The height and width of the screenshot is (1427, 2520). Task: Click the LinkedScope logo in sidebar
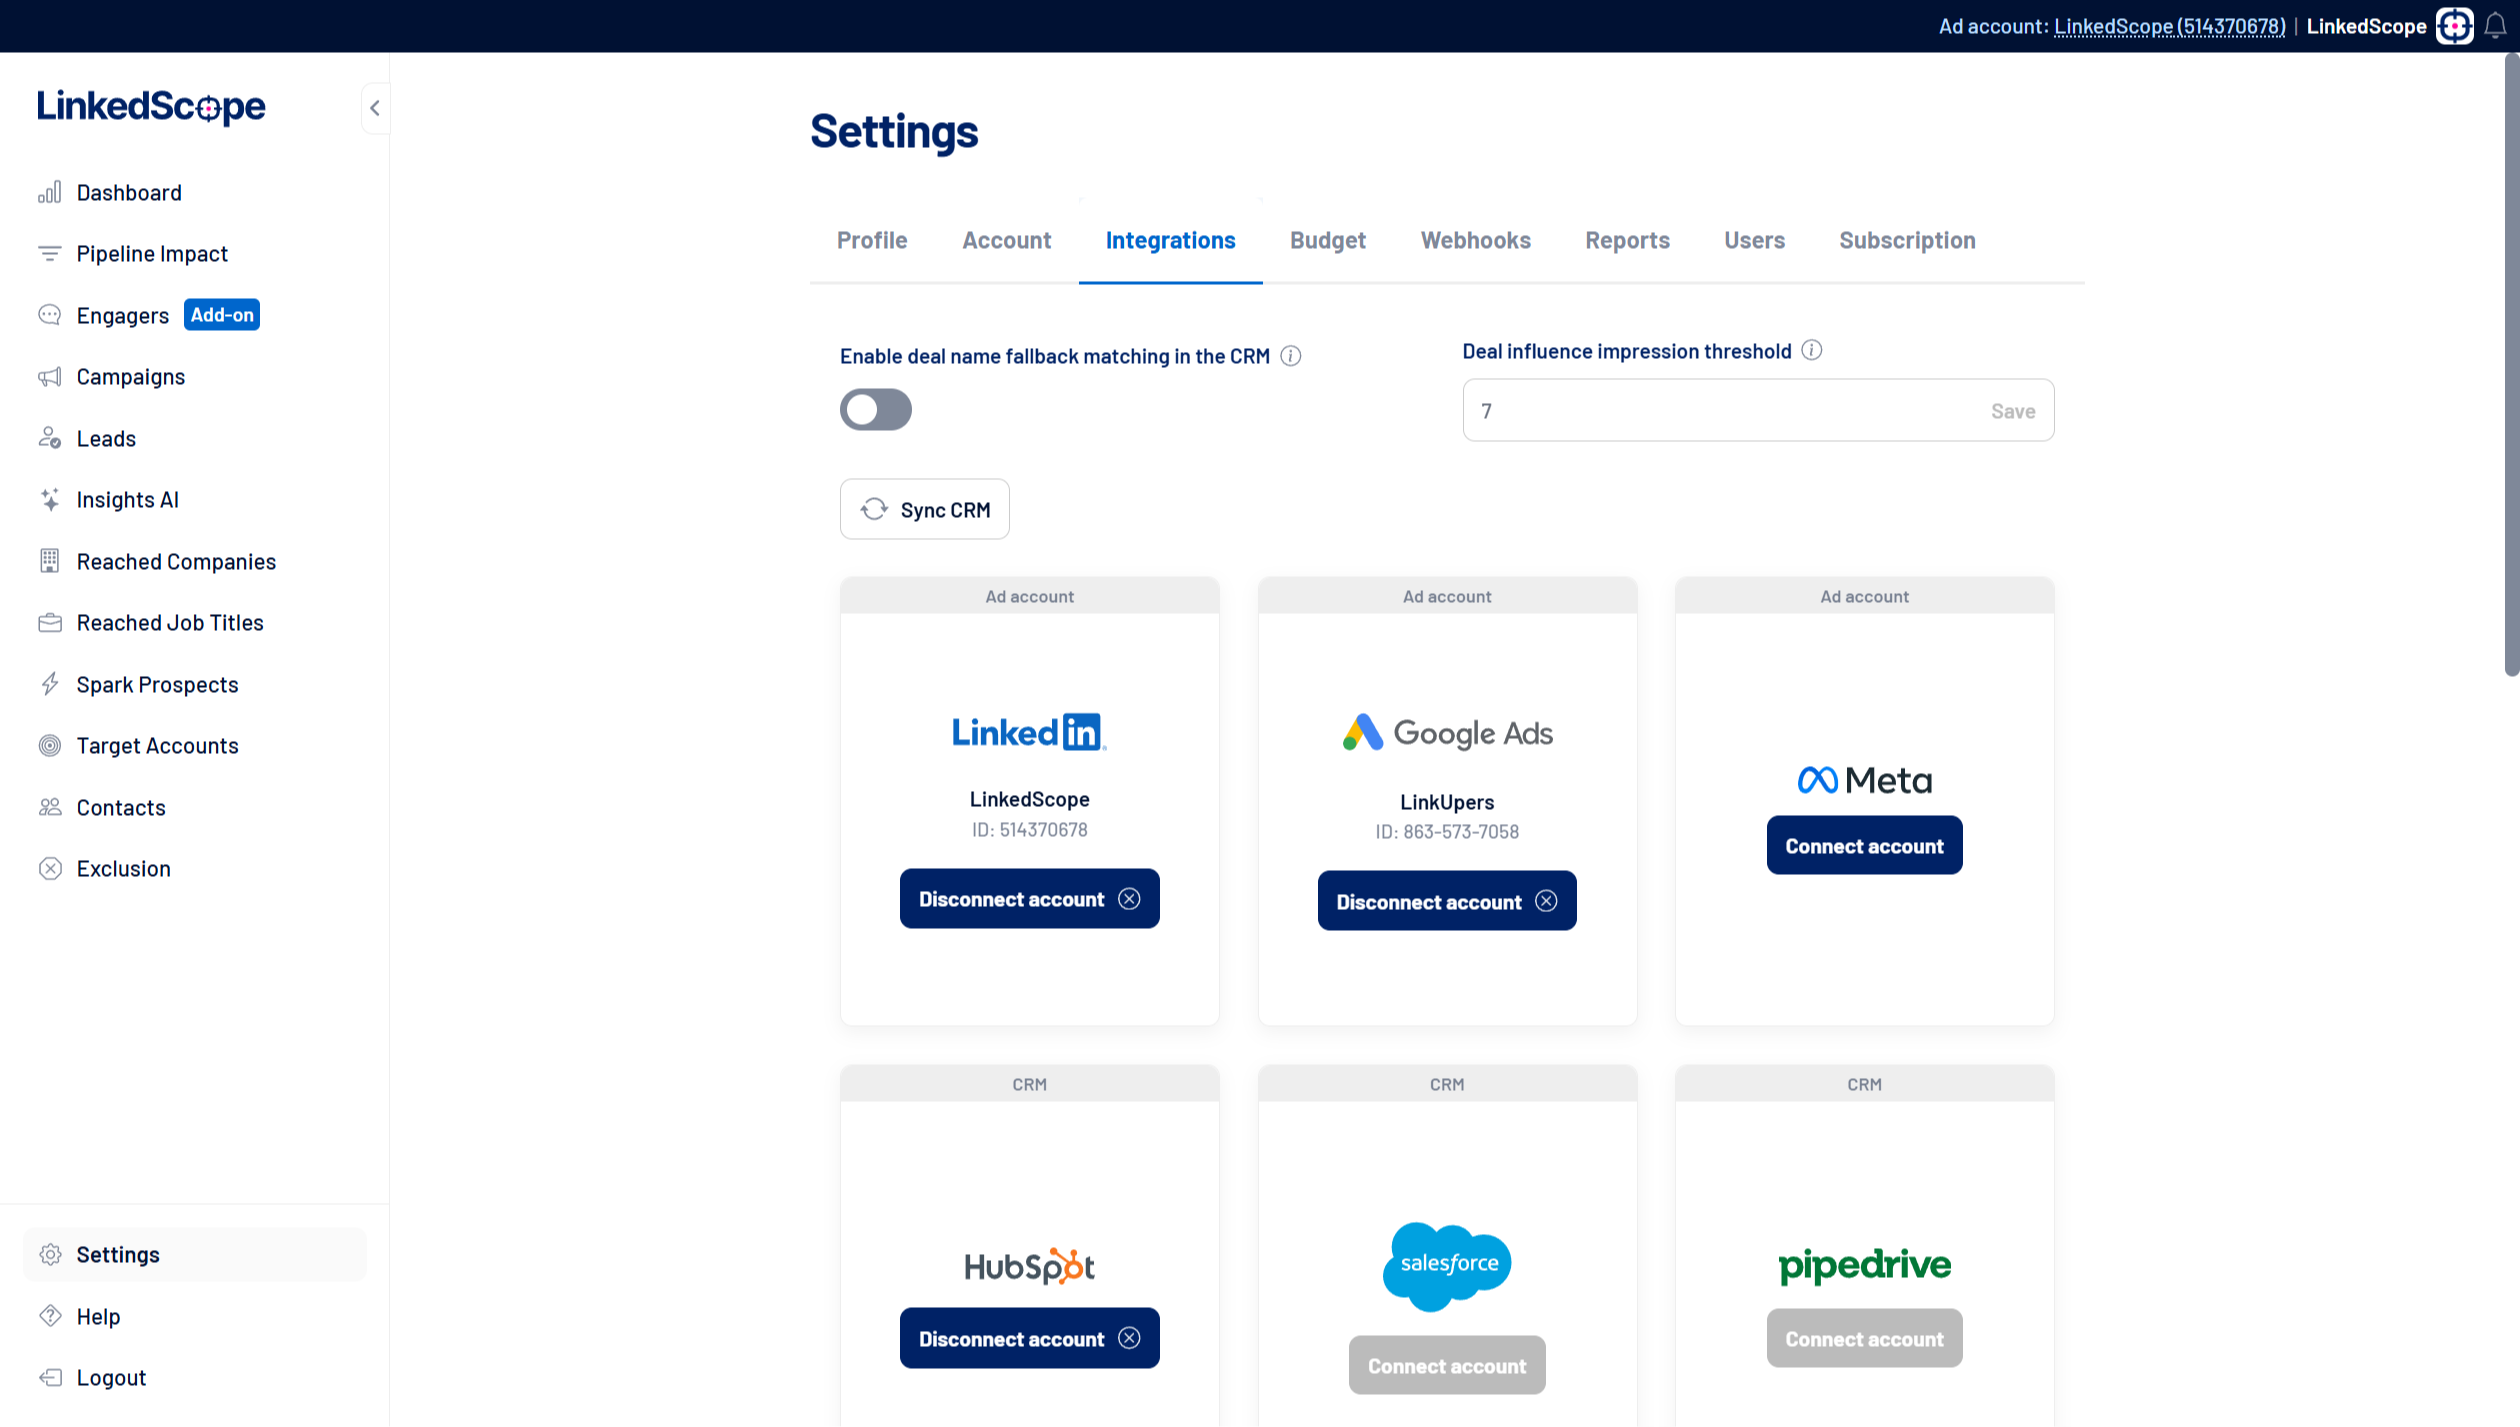[x=151, y=107]
